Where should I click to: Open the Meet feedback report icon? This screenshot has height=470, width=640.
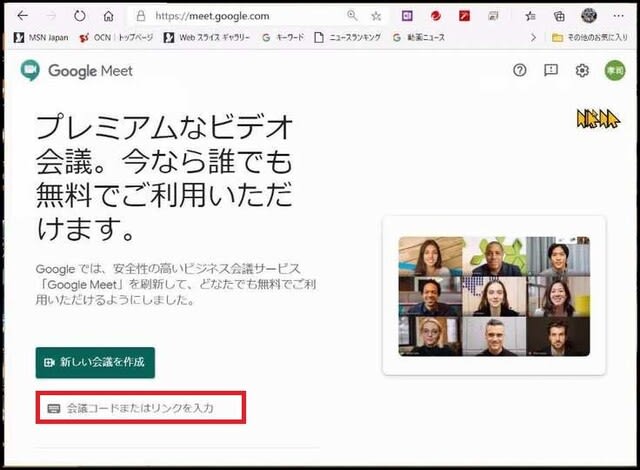(x=551, y=71)
